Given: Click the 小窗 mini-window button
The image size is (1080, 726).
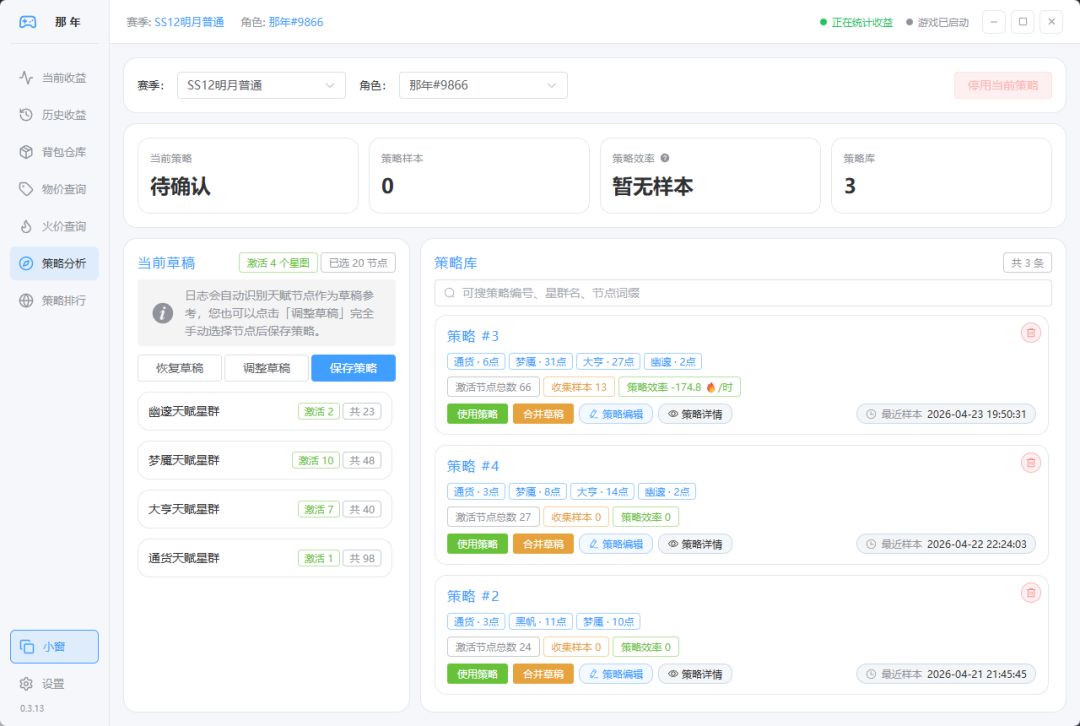Looking at the screenshot, I should coord(54,647).
